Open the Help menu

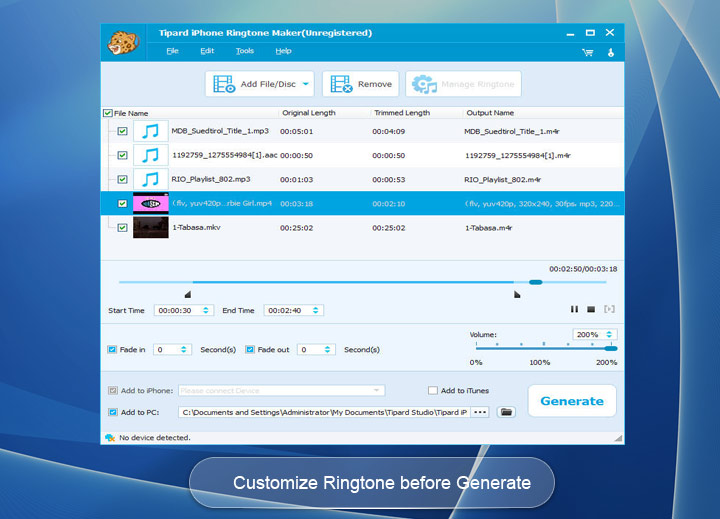tap(283, 51)
